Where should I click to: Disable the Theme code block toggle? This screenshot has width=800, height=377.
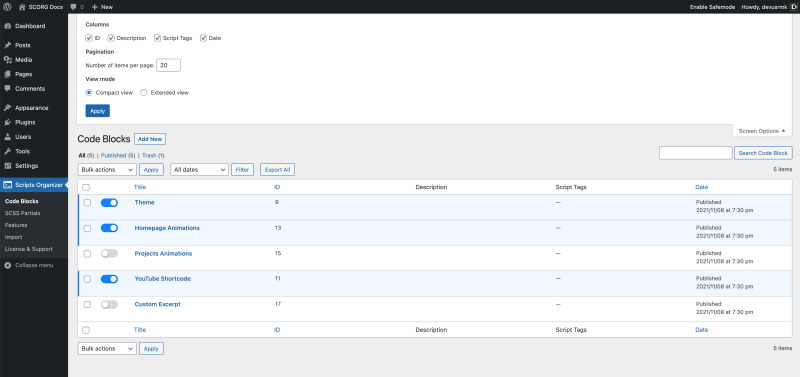point(109,203)
